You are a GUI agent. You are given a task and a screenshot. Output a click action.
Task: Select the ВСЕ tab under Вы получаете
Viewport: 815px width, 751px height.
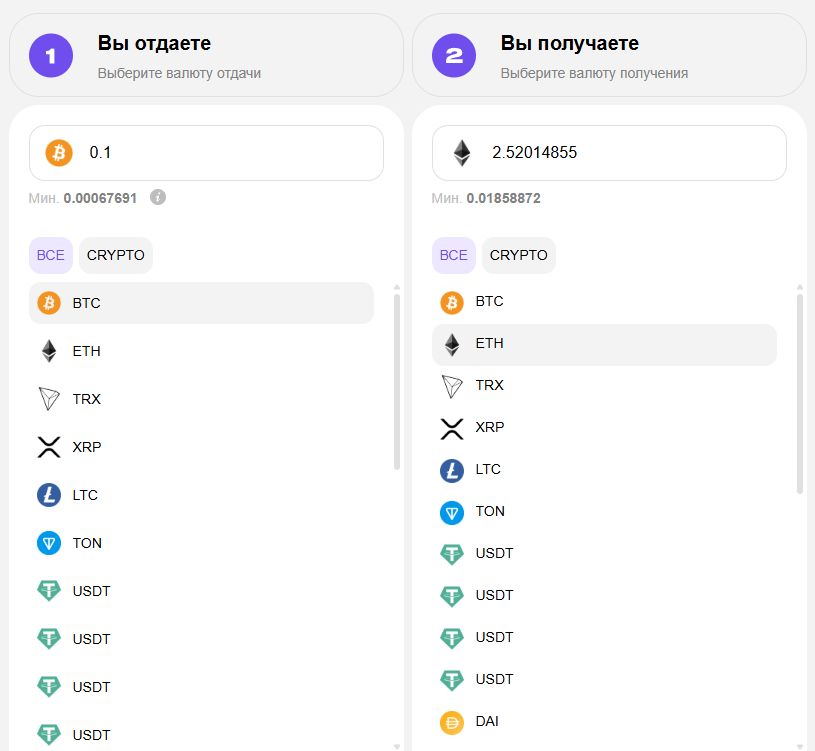tap(453, 255)
